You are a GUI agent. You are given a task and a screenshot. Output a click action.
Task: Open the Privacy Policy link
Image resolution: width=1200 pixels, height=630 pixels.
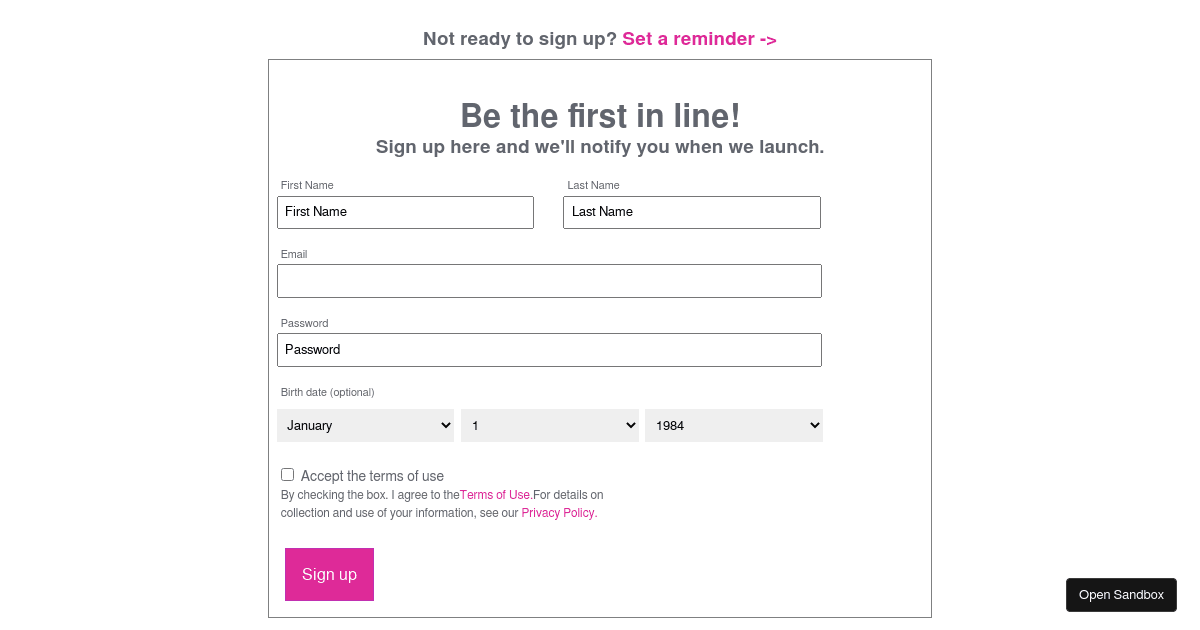(x=557, y=512)
